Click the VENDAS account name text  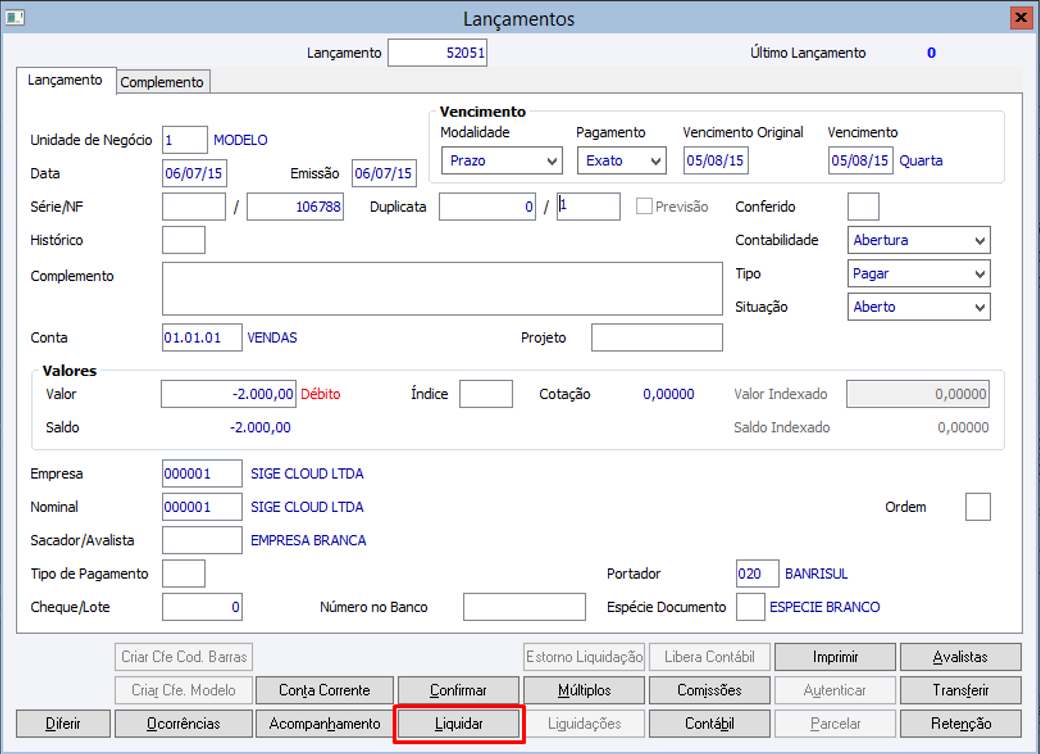click(x=272, y=338)
